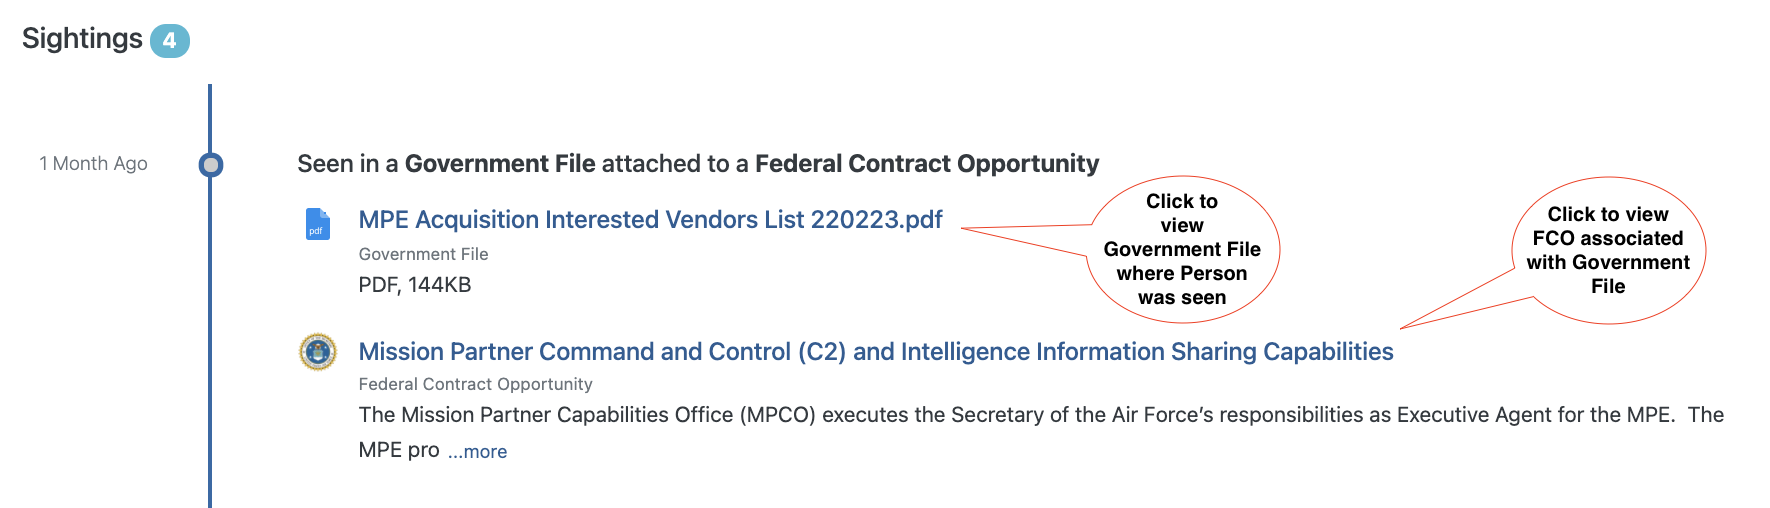Click the 1 Month Ago timestamp
Image resolution: width=1770 pixels, height=508 pixels.
tap(94, 164)
